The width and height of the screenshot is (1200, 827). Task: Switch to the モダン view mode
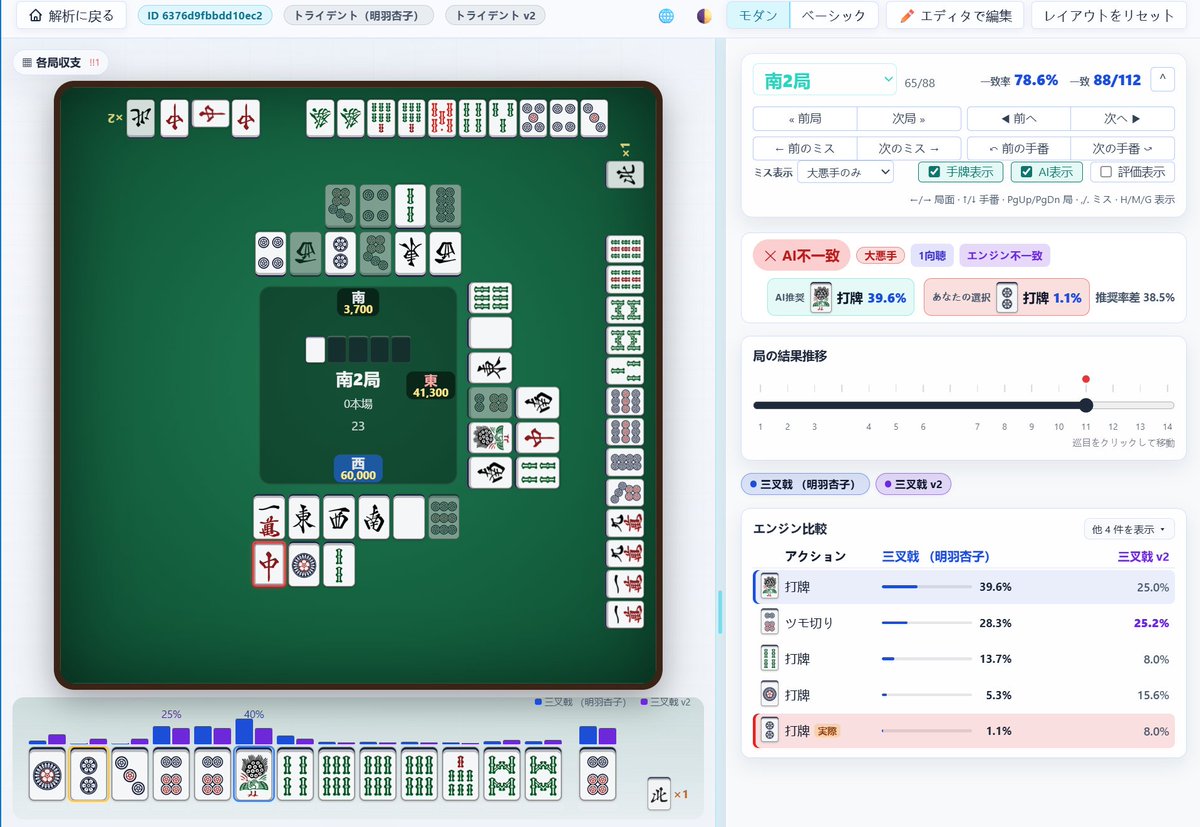pyautogui.click(x=757, y=16)
